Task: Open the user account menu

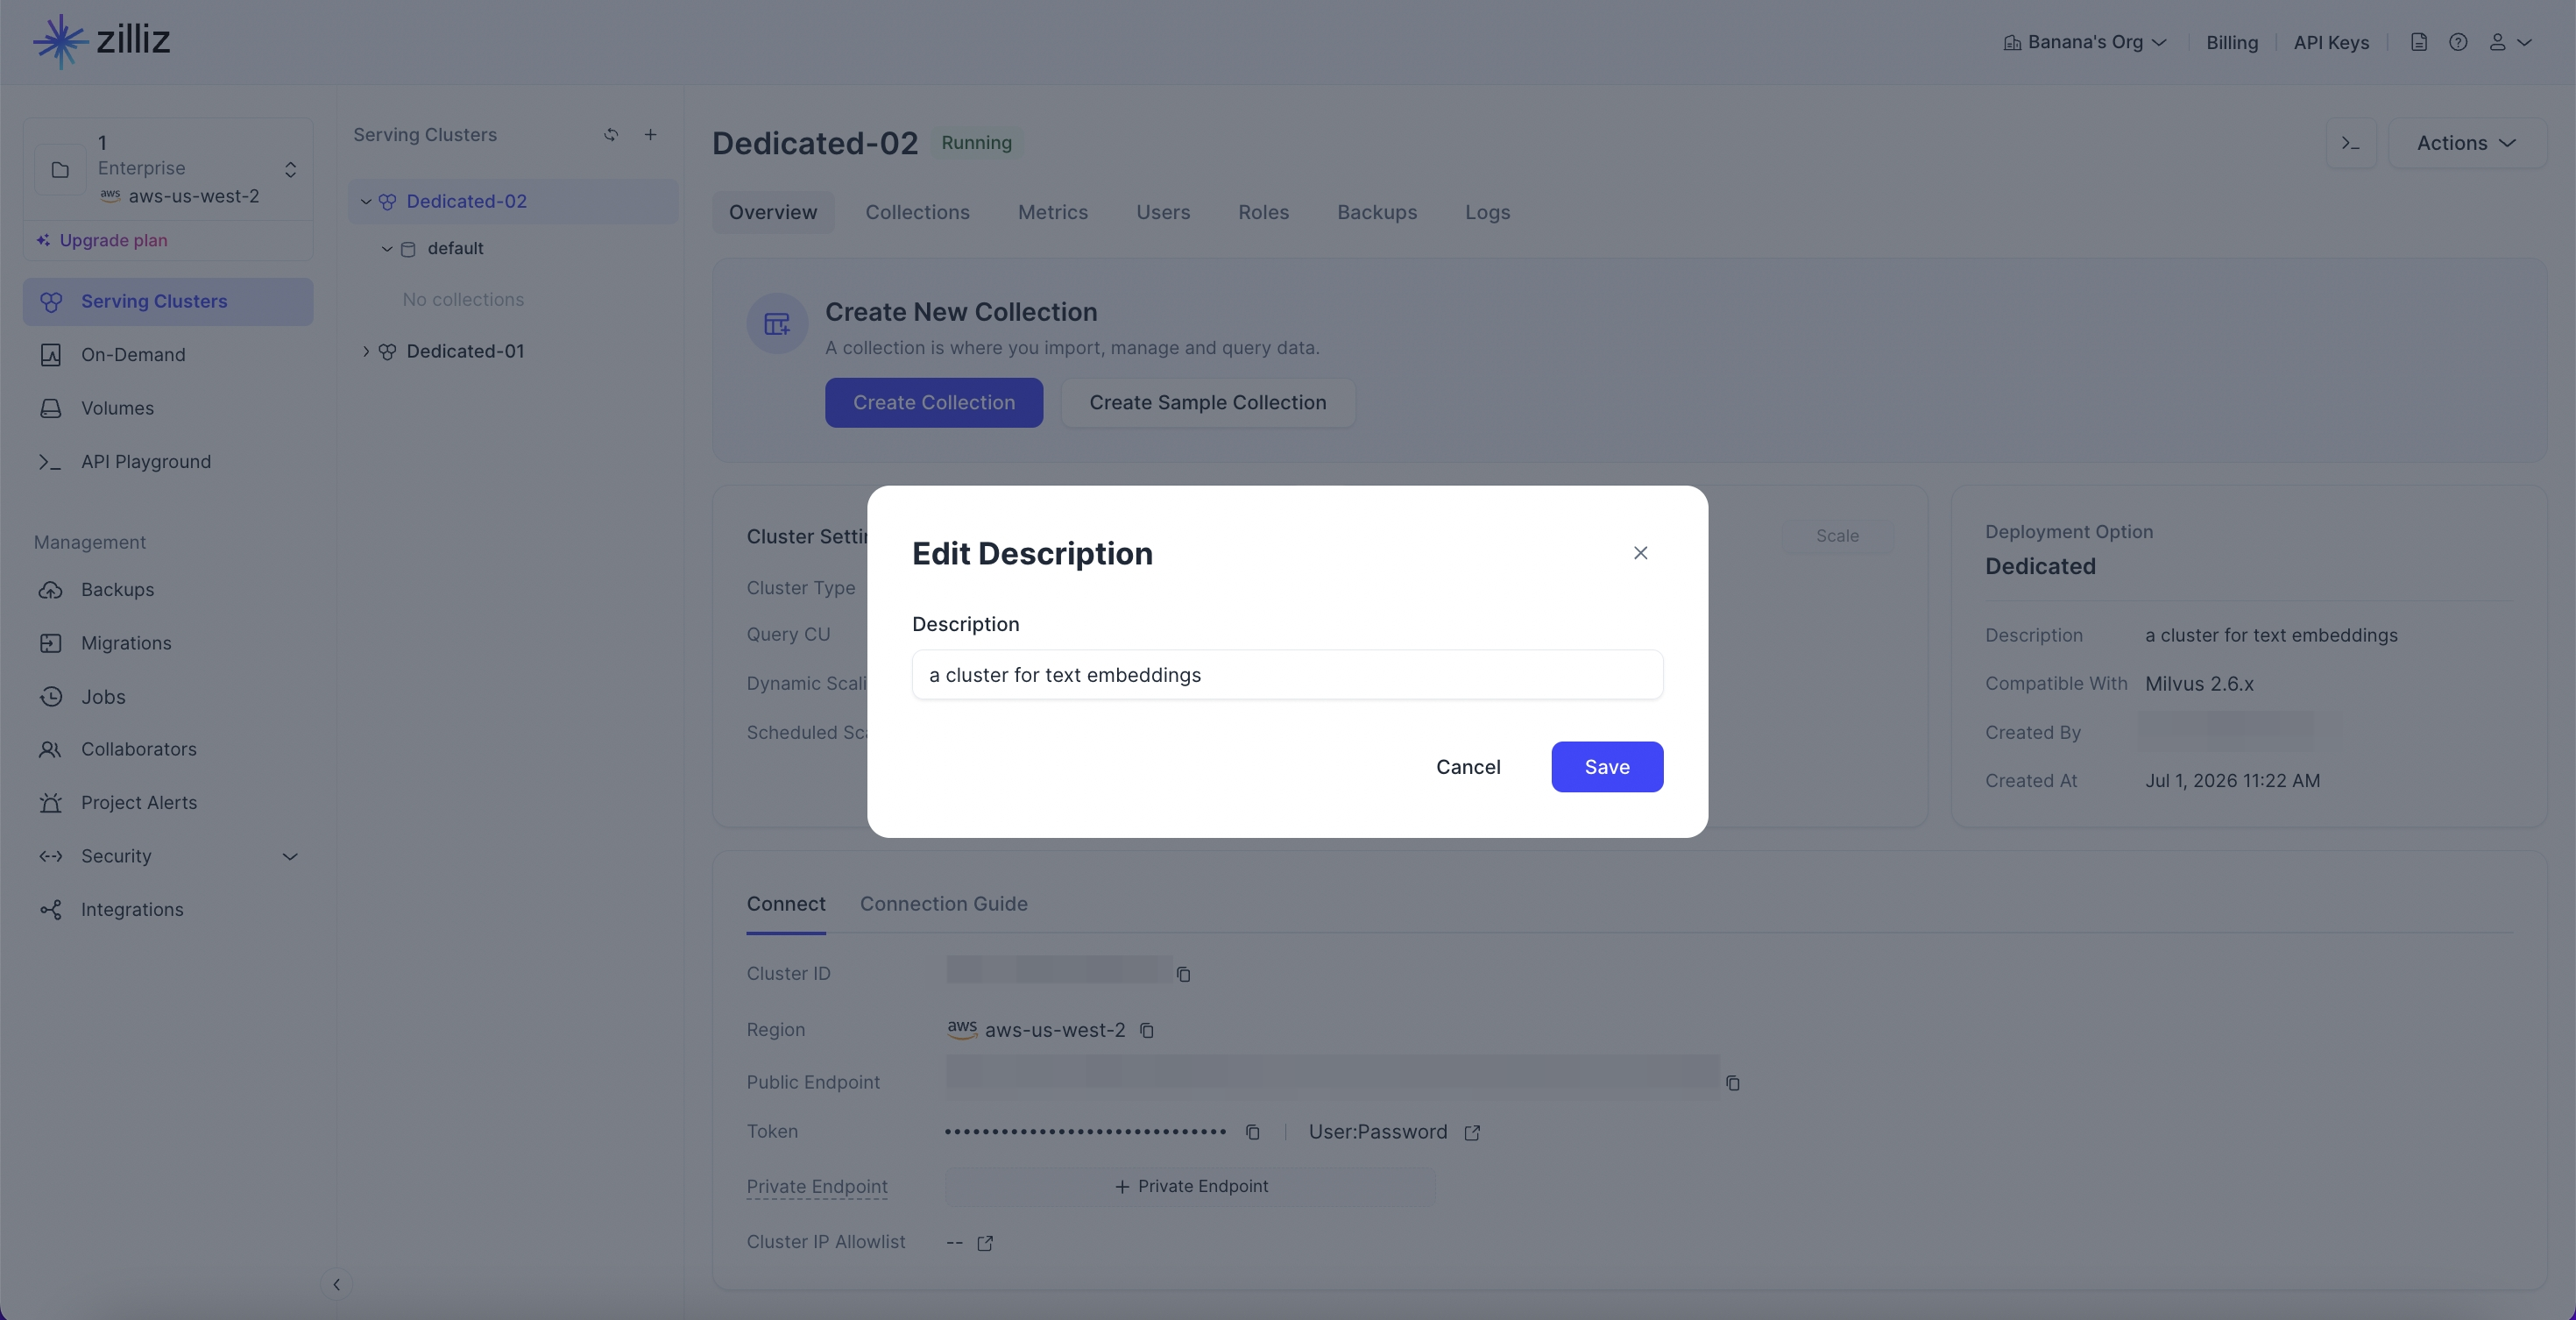Action: tap(2509, 42)
